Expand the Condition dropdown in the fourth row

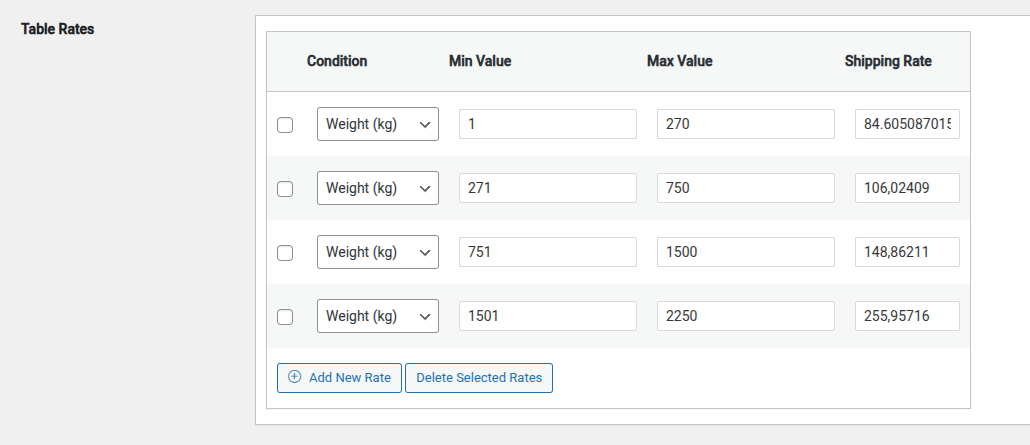point(377,316)
